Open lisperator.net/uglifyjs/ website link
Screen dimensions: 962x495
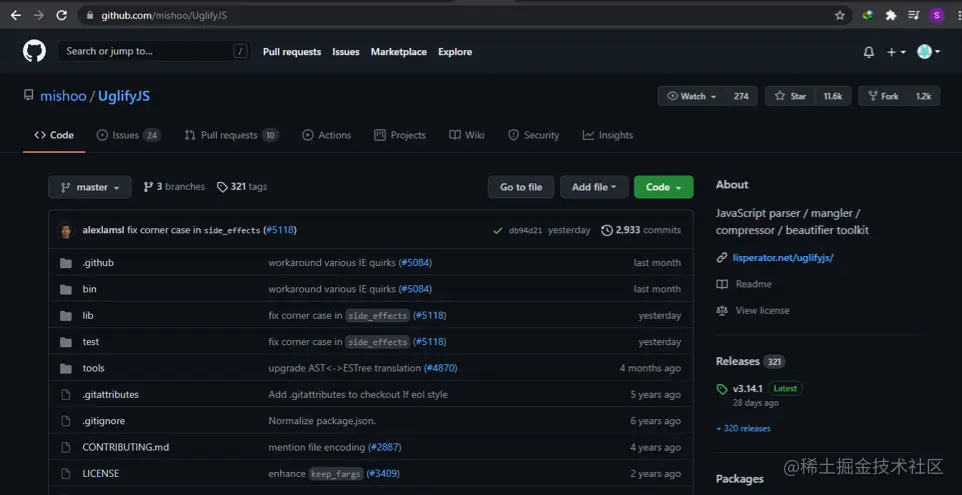[783, 258]
